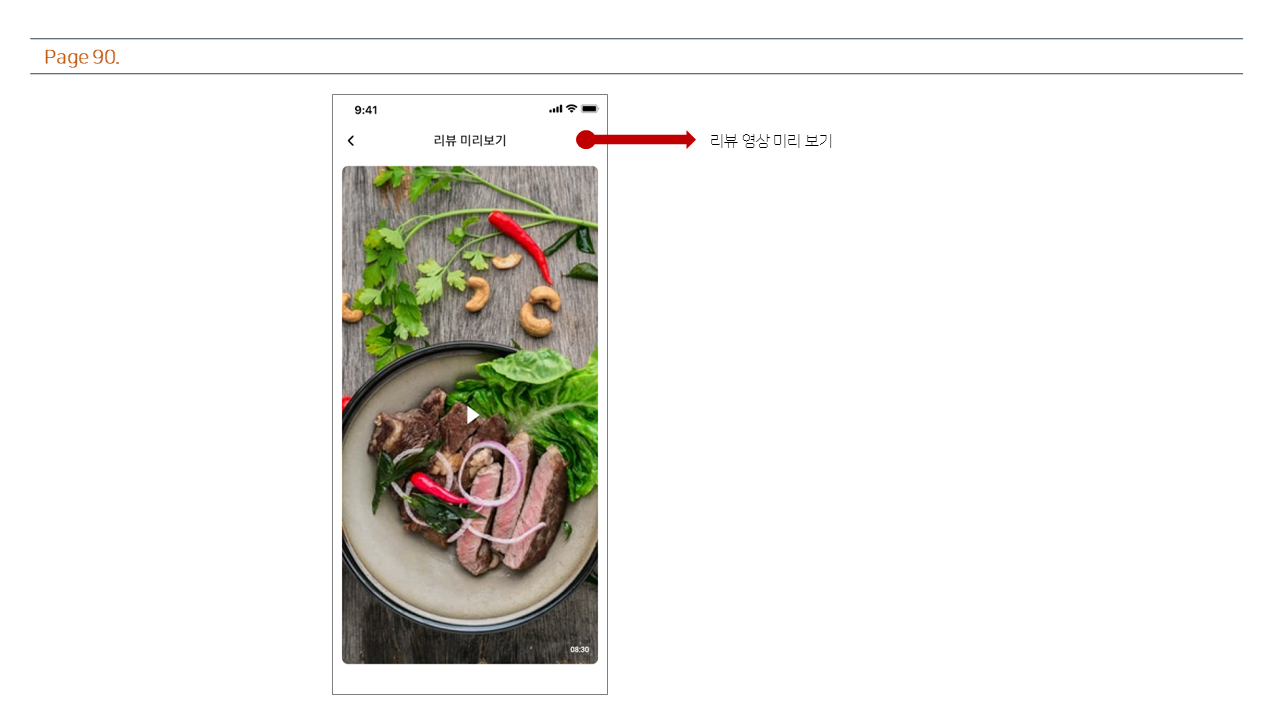Click the 리뷰 미리보기 screen title
This screenshot has height=720, width=1280.
[x=470, y=141]
